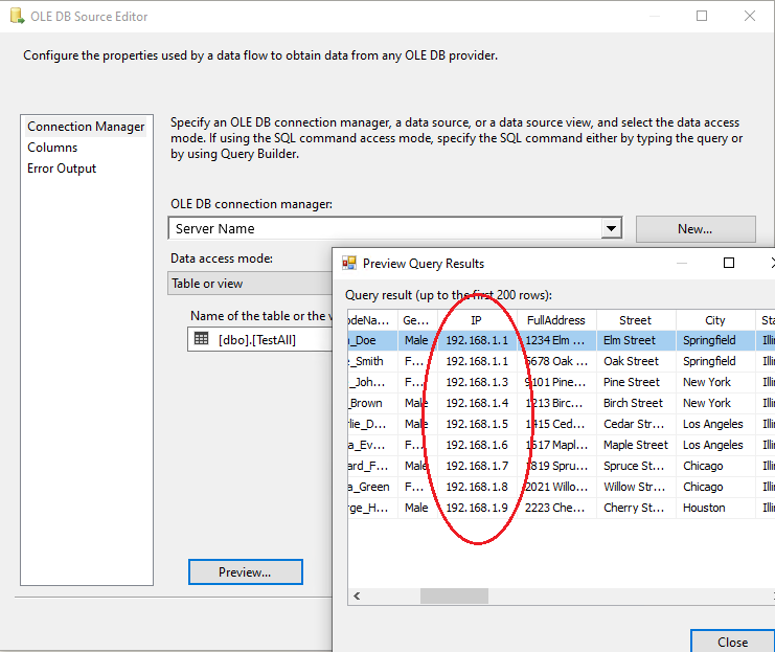Click the Elm Street cell
Image resolution: width=775 pixels, height=652 pixels.
tap(636, 340)
